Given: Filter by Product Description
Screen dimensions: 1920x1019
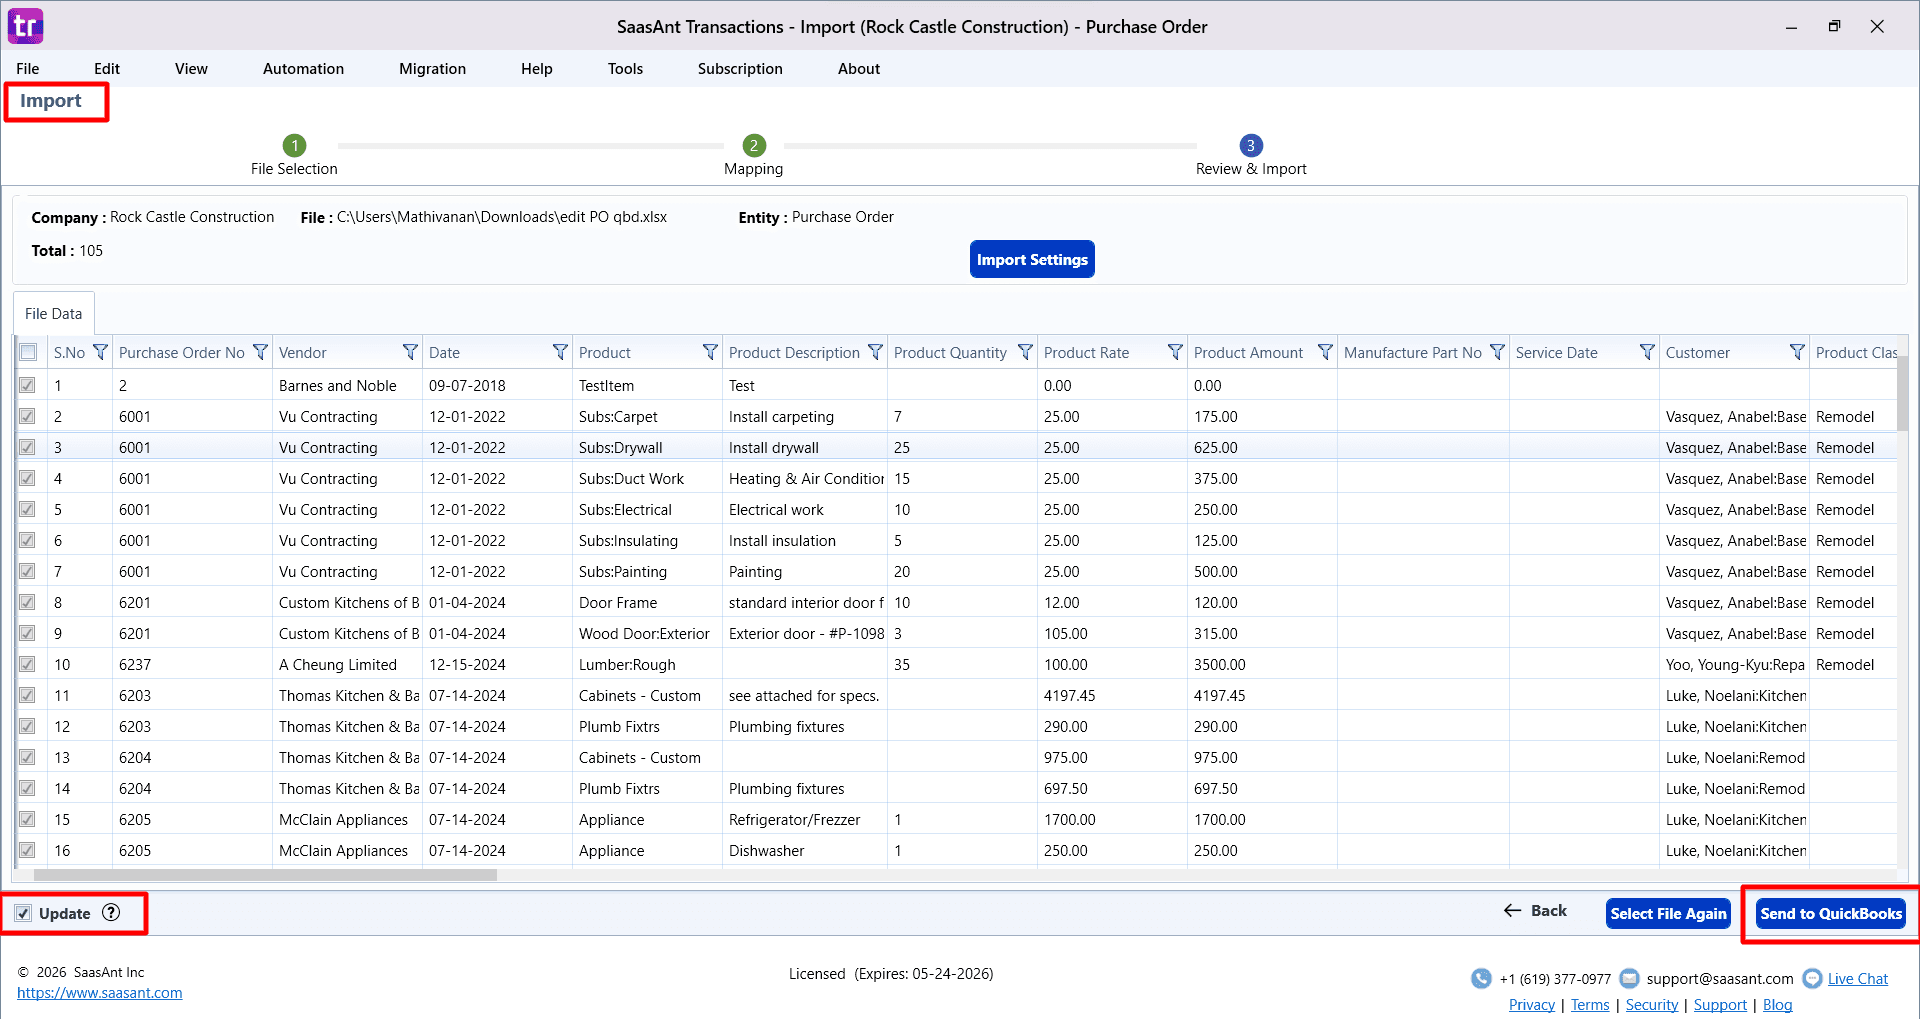Looking at the screenshot, I should point(875,352).
